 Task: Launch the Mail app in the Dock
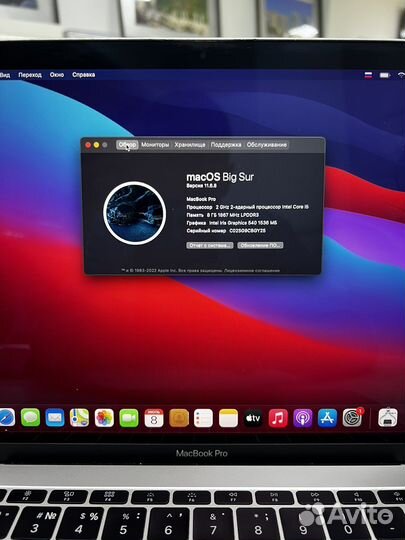click(55, 417)
